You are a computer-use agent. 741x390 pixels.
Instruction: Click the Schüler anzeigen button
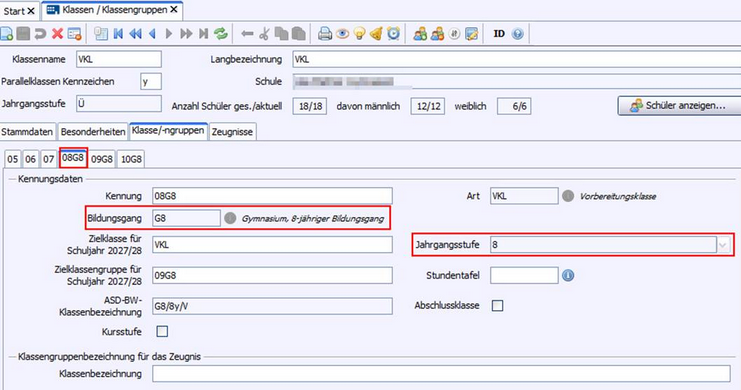679,105
